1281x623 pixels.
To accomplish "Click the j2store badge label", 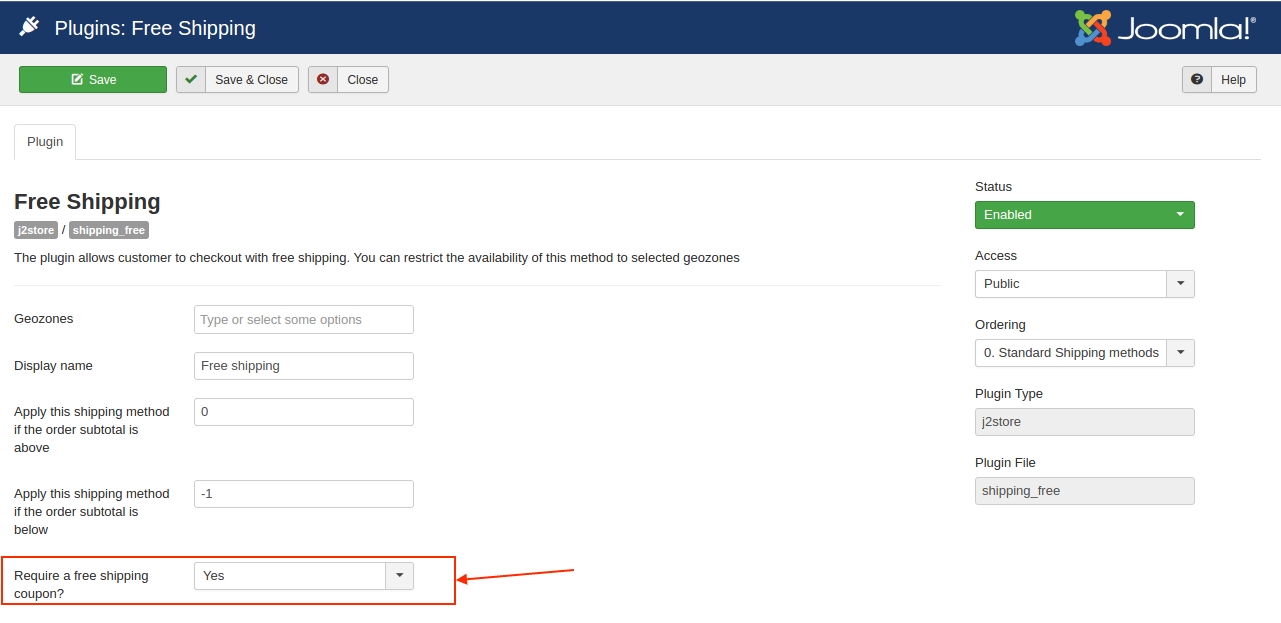I will coord(36,231).
